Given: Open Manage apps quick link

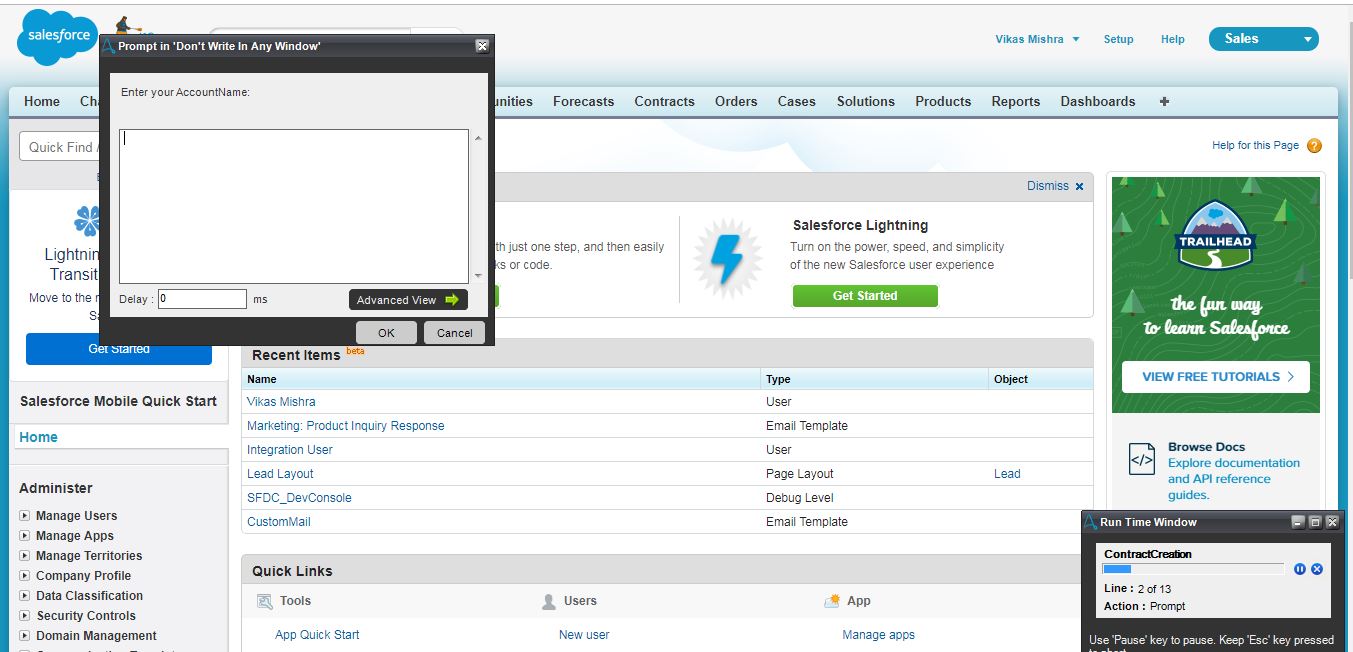Looking at the screenshot, I should click(879, 635).
